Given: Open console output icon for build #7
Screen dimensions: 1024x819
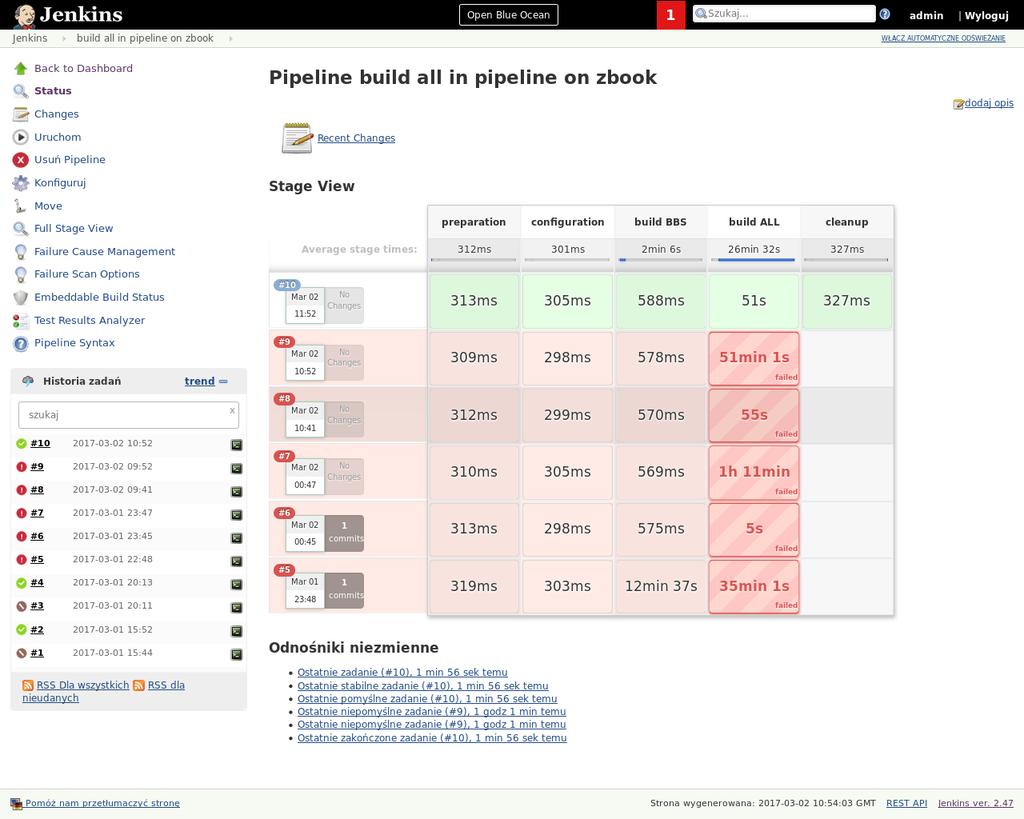Looking at the screenshot, I should [x=236, y=515].
